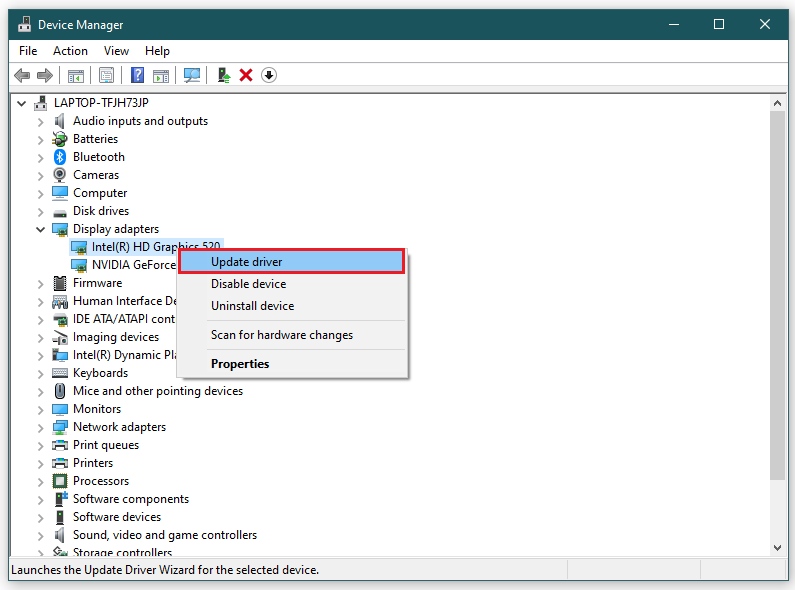Click the Audio inputs and outputs speaker icon

point(60,121)
